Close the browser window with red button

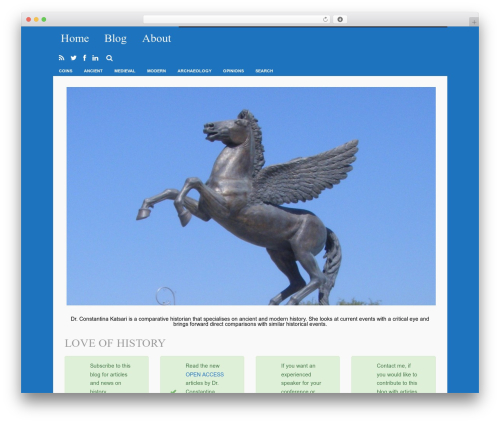pos(29,19)
